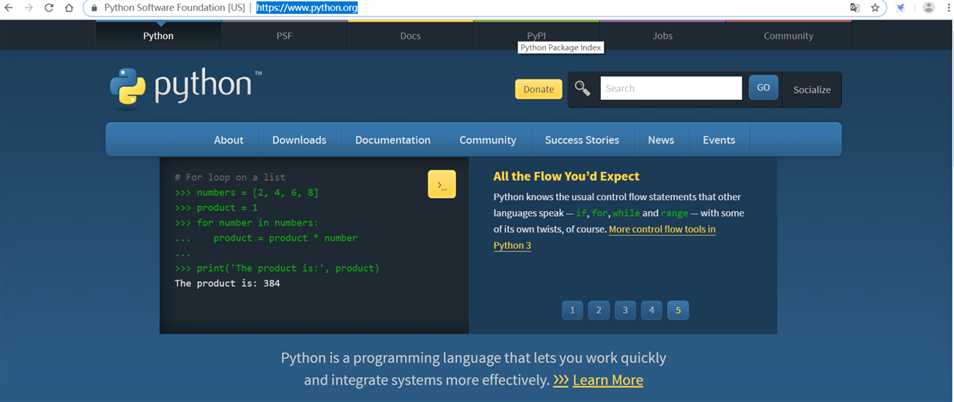Viewport: 954px width, 402px height.
Task: Switch to the PSF top tab
Action: (285, 36)
